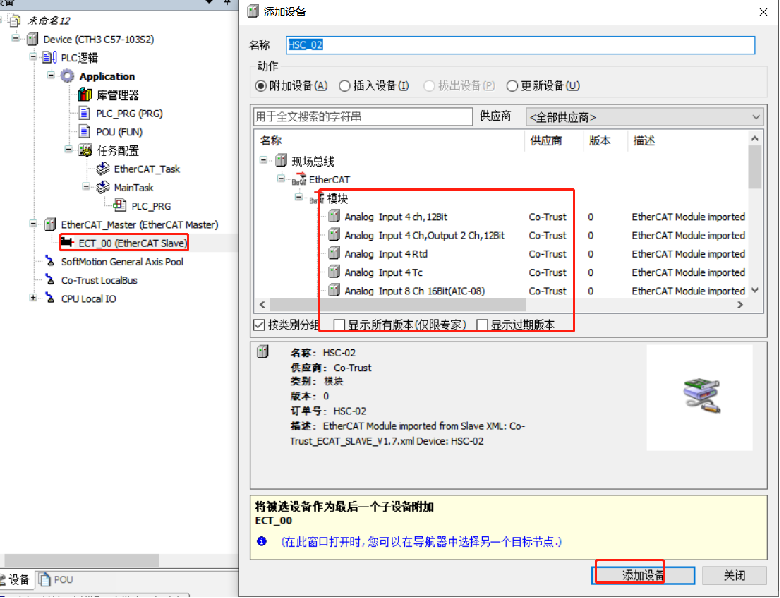Enable 显示过期版本 checkbox
The width and height of the screenshot is (780, 598).
482,325
